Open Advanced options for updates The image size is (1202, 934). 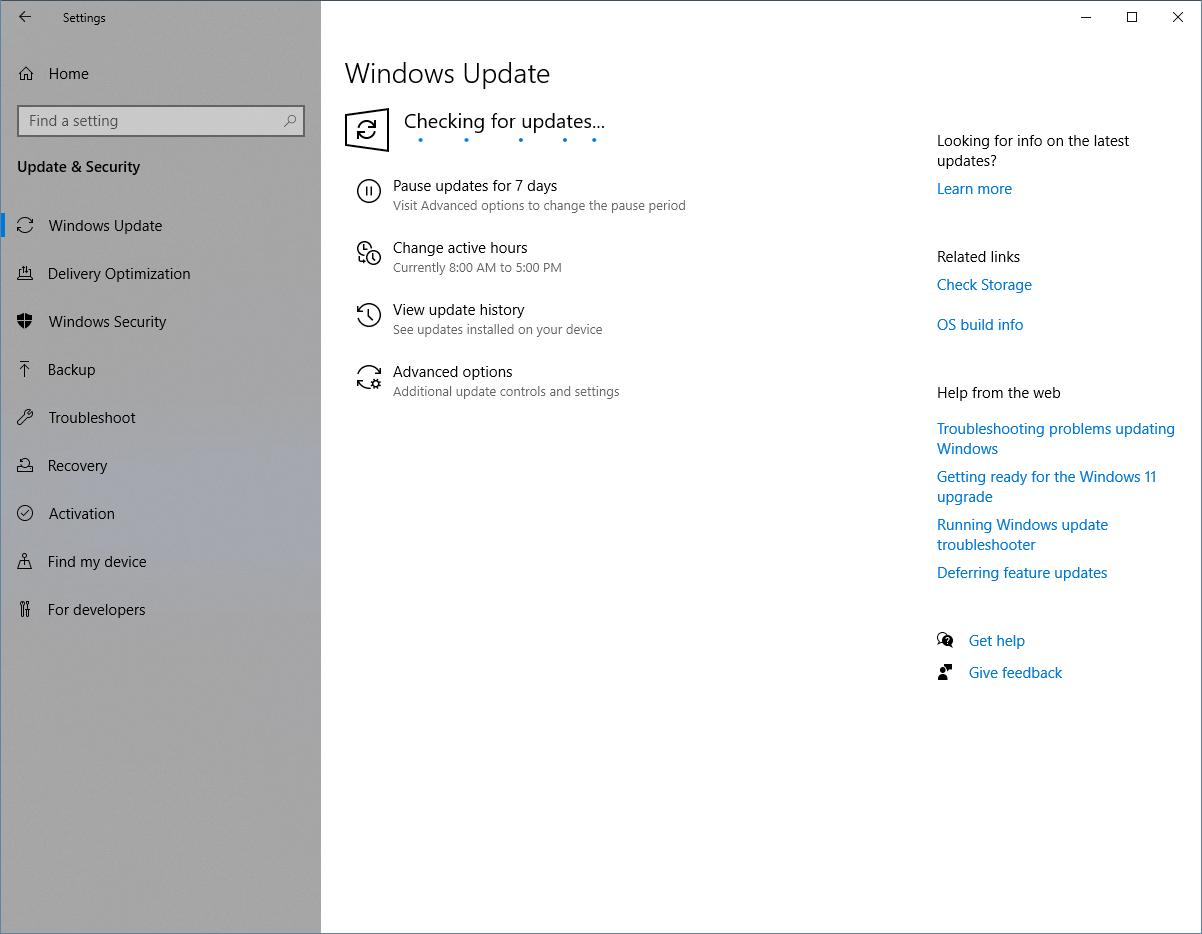pyautogui.click(x=488, y=381)
